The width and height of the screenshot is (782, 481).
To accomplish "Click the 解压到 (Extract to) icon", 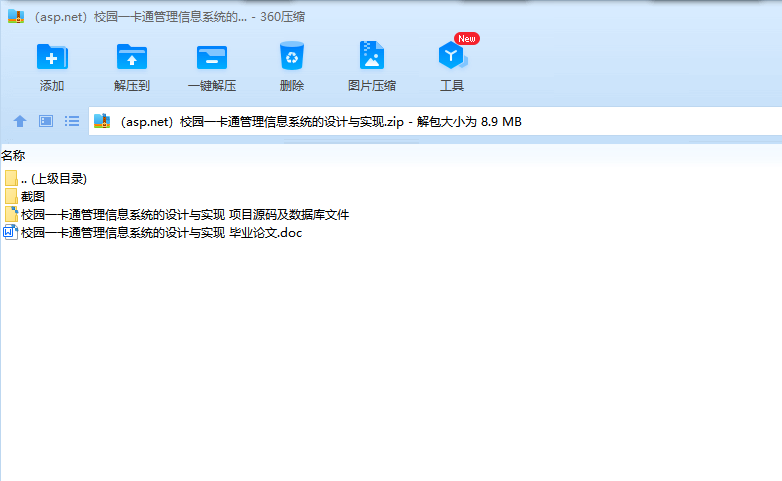I will (132, 56).
